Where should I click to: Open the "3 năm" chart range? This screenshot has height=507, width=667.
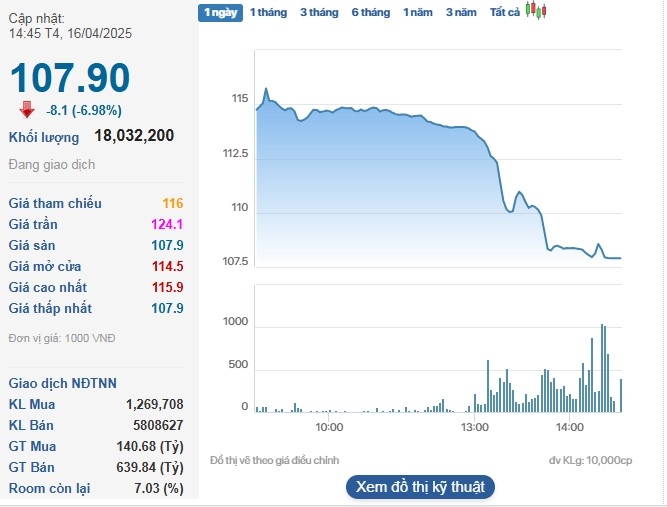point(461,12)
